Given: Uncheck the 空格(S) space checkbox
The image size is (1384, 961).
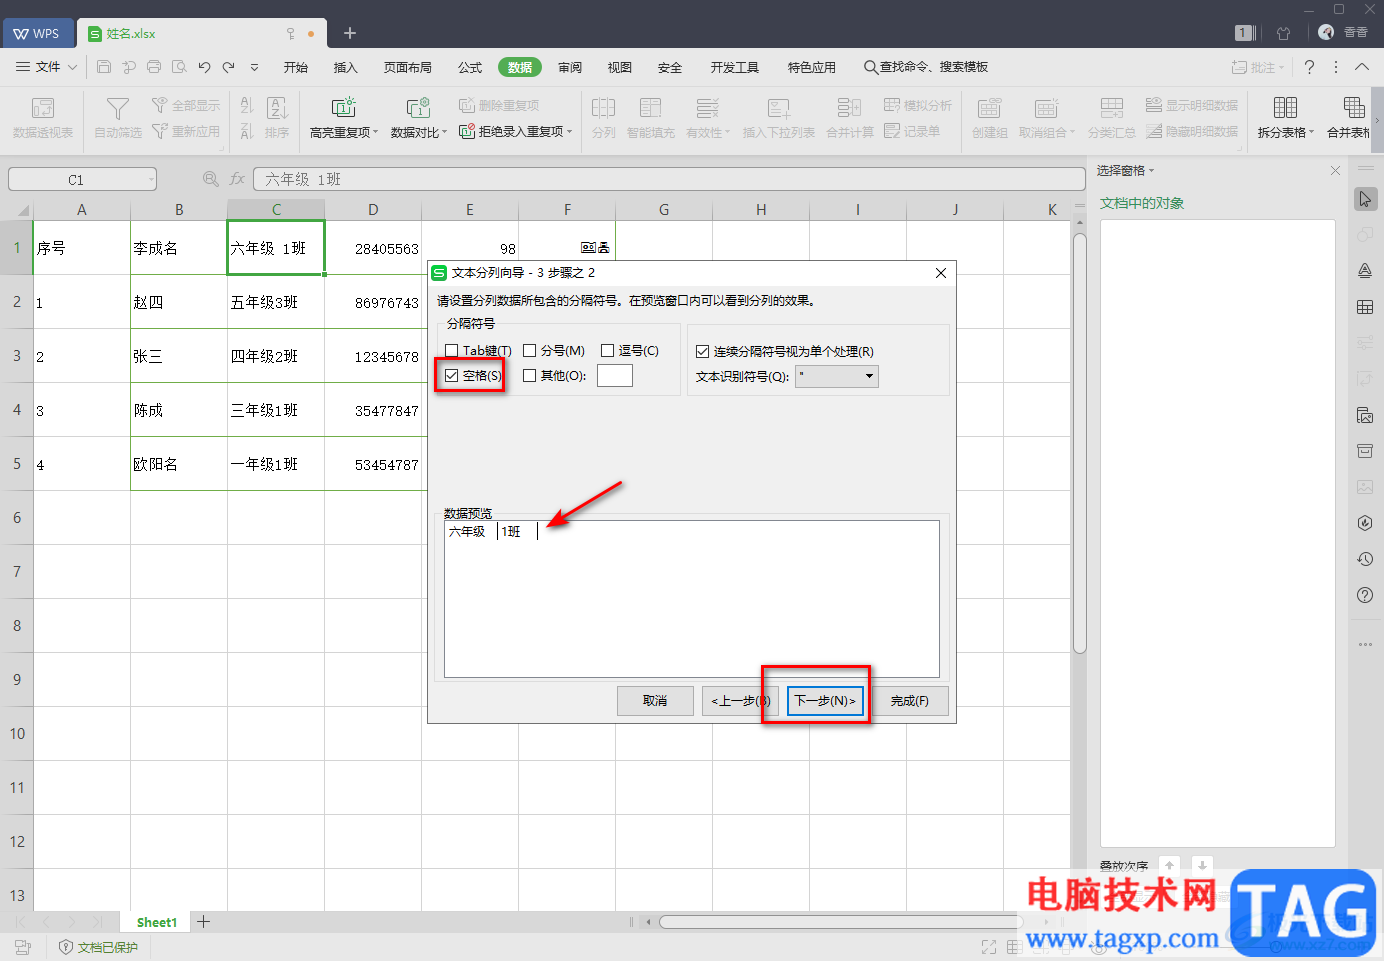Looking at the screenshot, I should (452, 376).
